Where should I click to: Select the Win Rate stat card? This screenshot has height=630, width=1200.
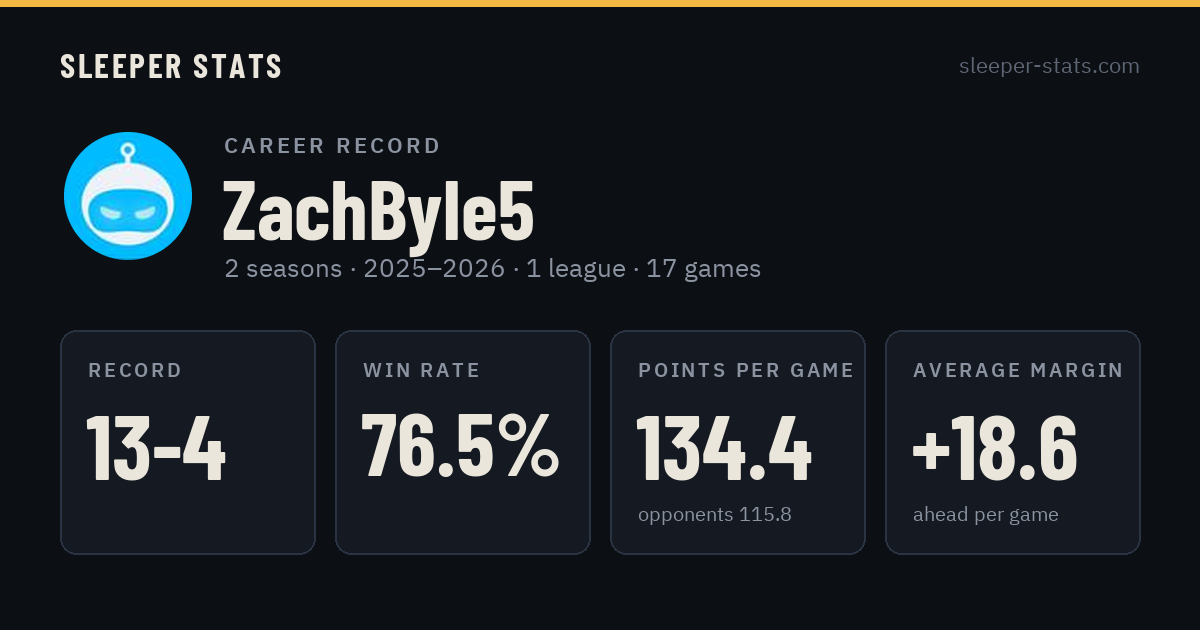(463, 442)
